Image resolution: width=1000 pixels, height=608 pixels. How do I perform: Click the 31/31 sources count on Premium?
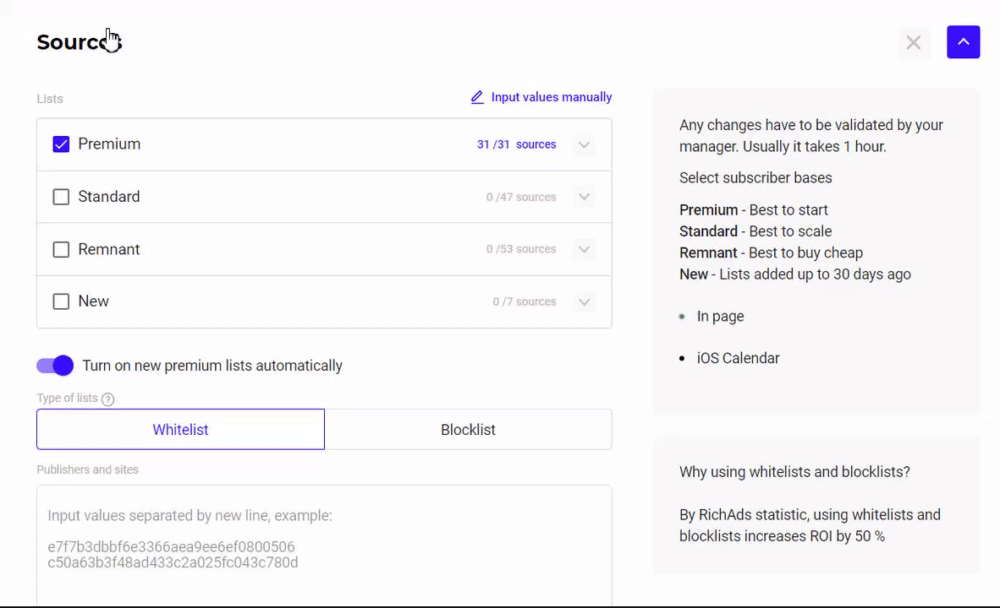(516, 145)
